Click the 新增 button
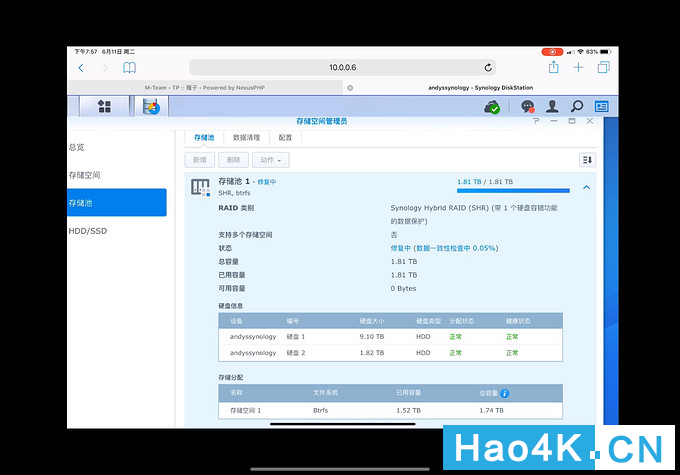The height and width of the screenshot is (475, 680). pyautogui.click(x=199, y=160)
